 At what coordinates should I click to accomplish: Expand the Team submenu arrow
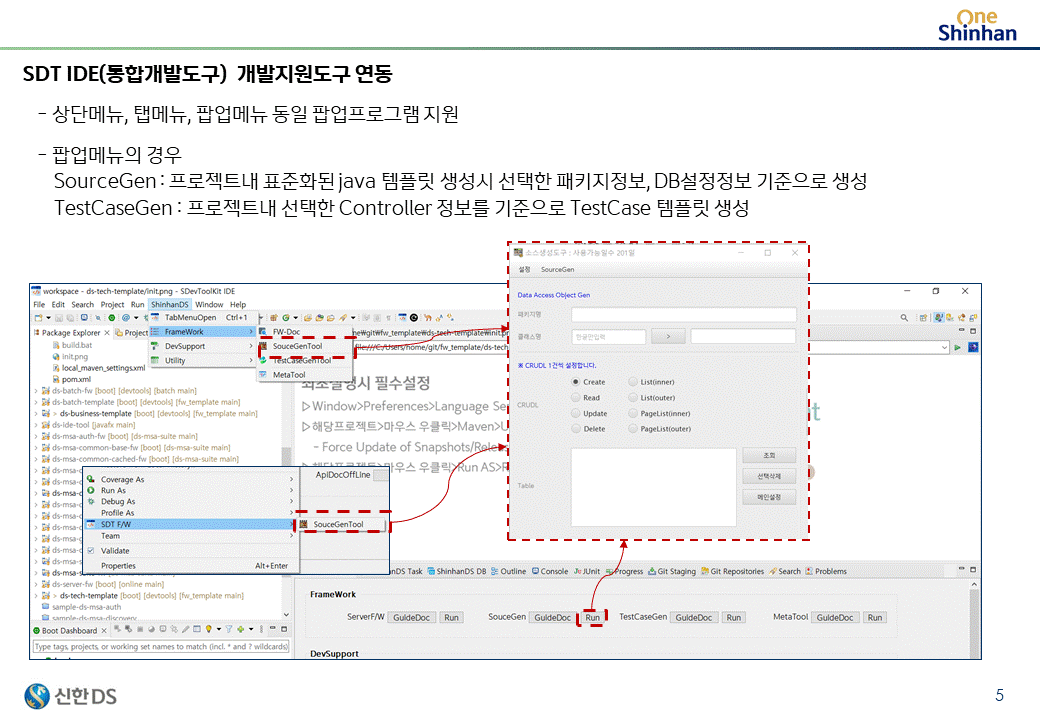tap(291, 536)
